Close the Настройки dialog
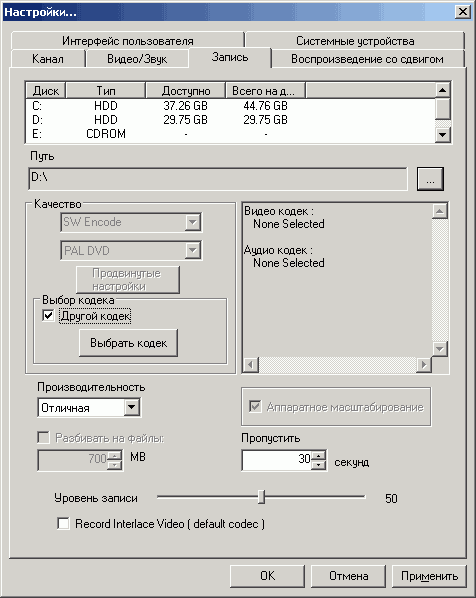Screen dimensions: 476x598 click(x=463, y=11)
